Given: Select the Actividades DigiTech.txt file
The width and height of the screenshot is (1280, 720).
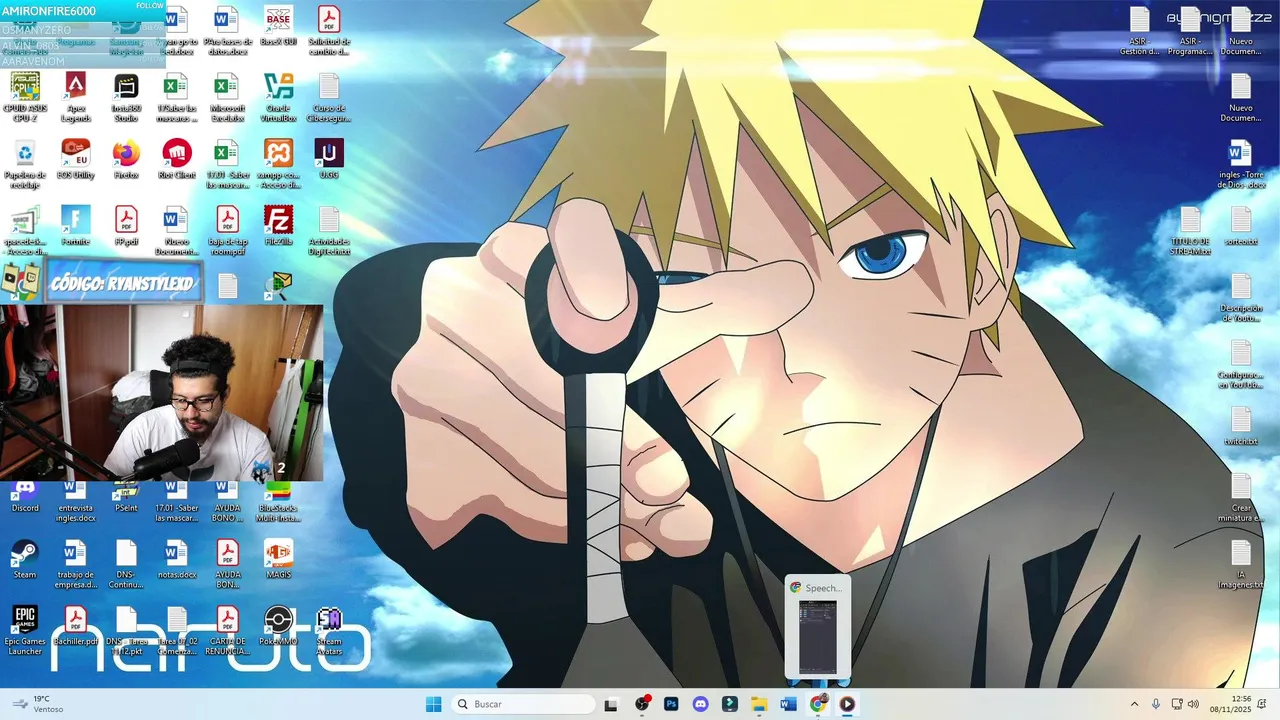Looking at the screenshot, I should click(x=329, y=231).
